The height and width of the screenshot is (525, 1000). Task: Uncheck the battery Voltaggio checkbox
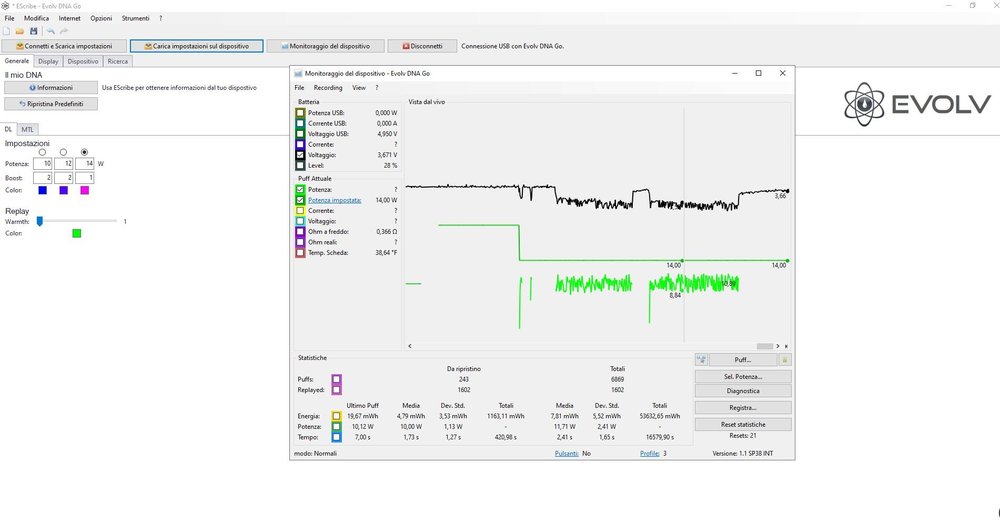click(x=300, y=155)
